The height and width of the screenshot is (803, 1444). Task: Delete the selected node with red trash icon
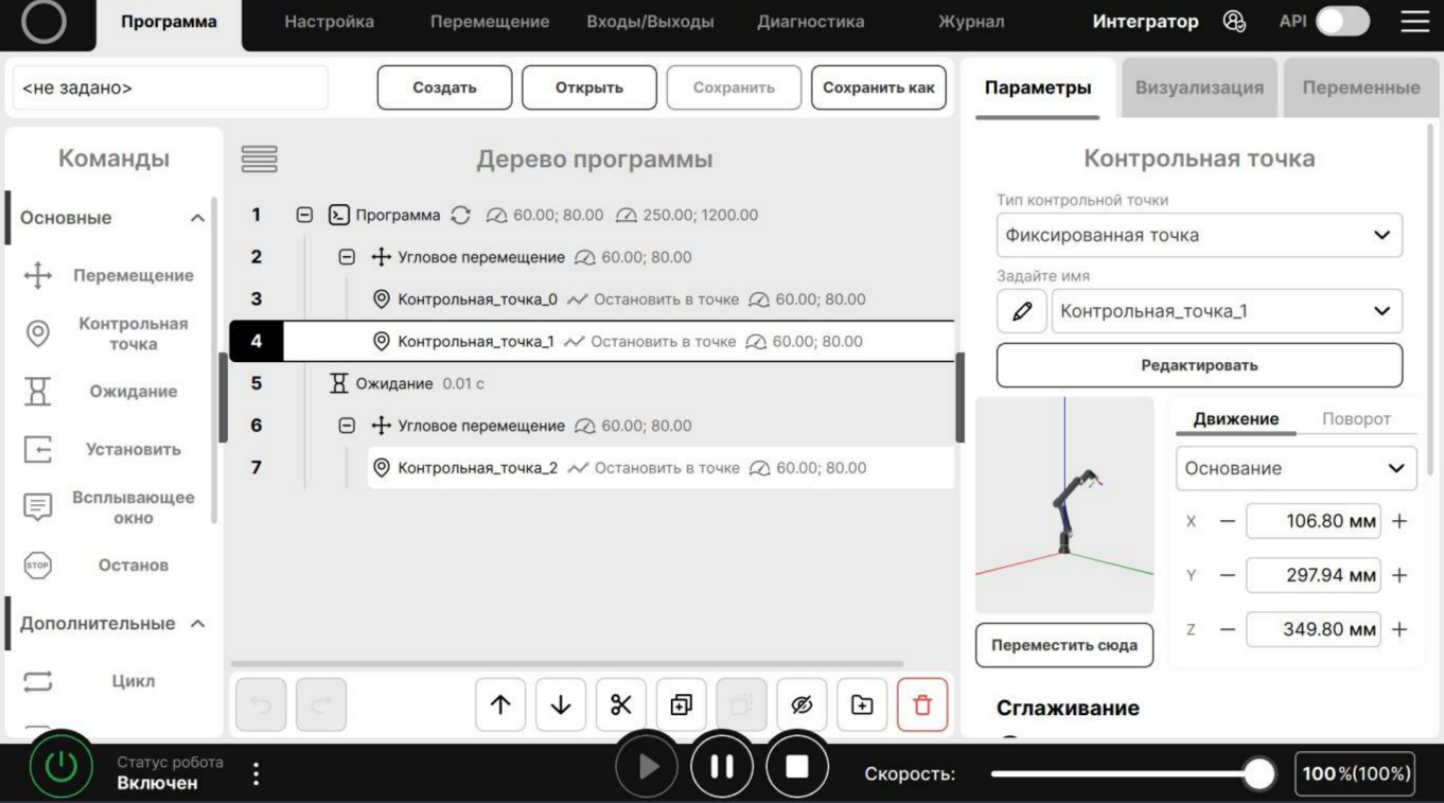click(x=922, y=705)
